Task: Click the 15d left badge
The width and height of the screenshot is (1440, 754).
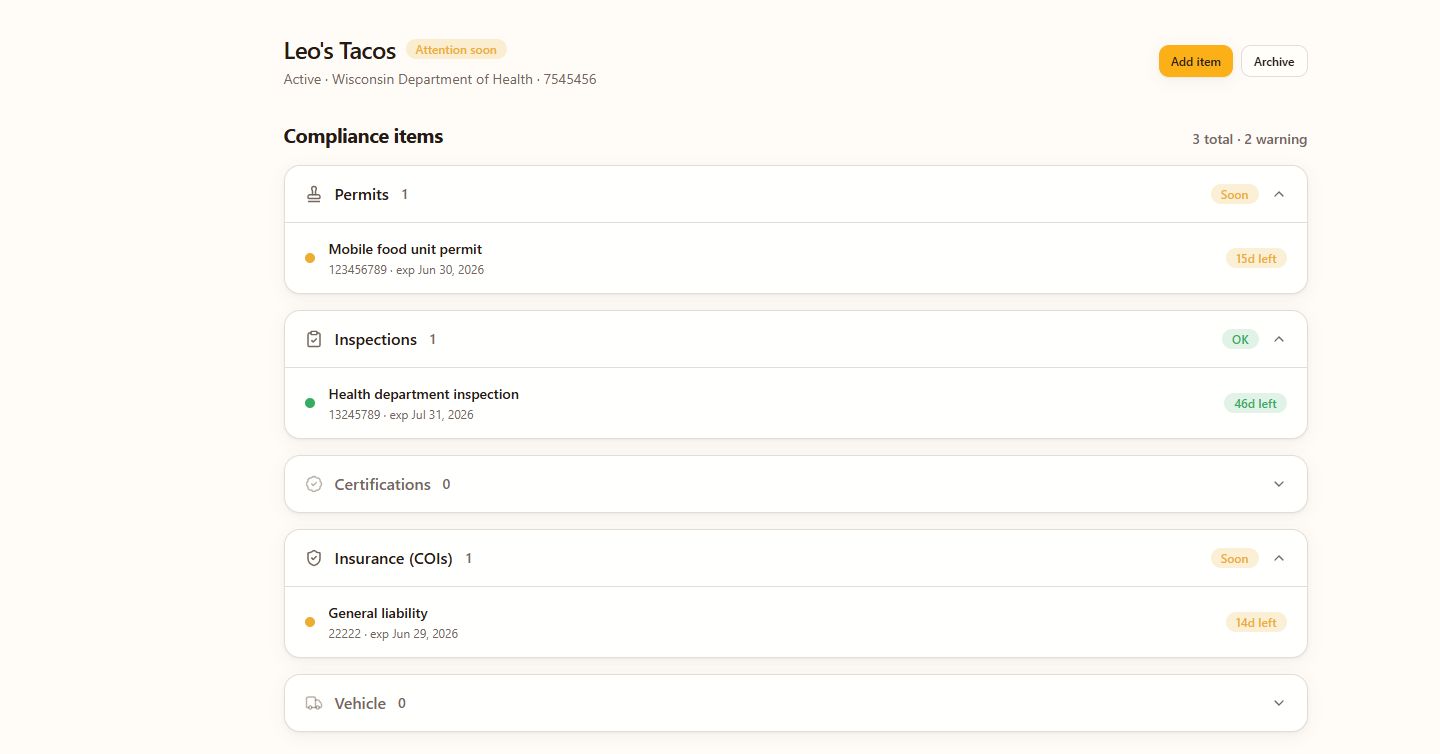Action: pyautogui.click(x=1256, y=259)
